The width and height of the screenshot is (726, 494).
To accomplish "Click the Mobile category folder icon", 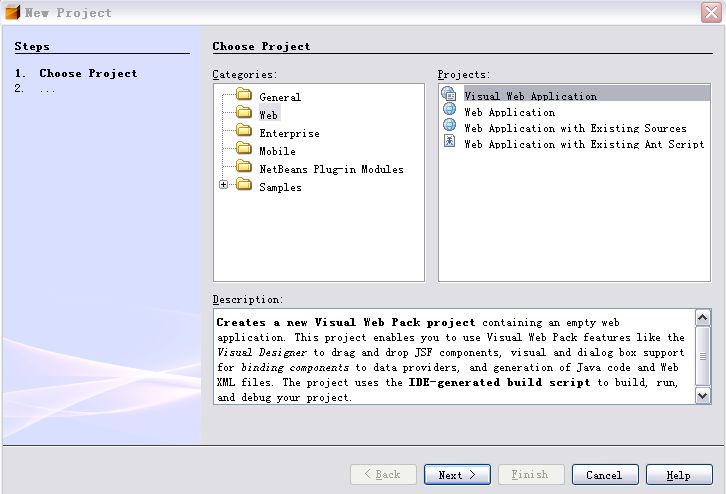I will 244,148.
